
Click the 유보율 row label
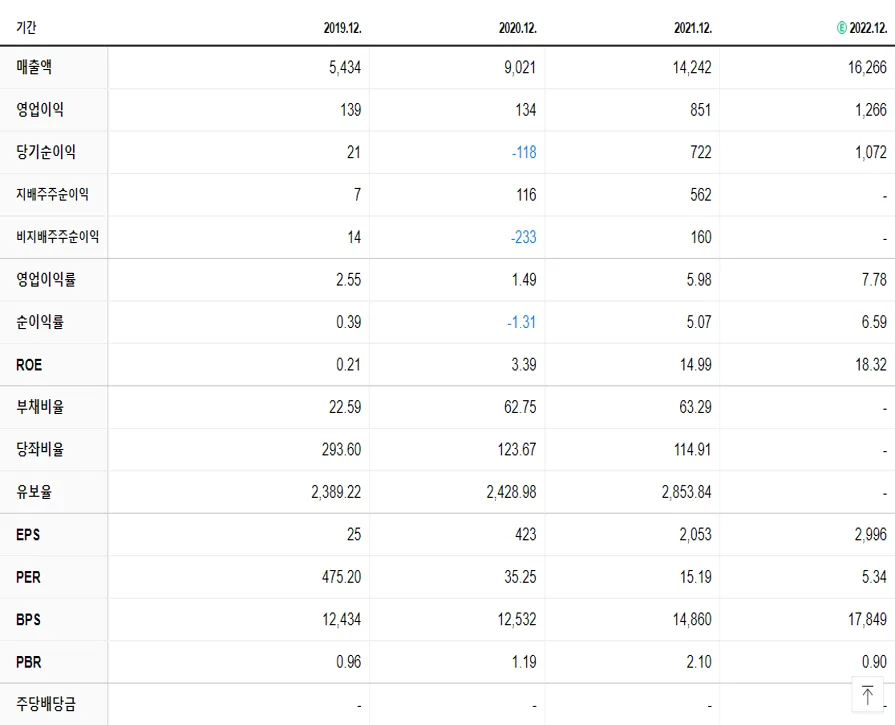[x=34, y=492]
